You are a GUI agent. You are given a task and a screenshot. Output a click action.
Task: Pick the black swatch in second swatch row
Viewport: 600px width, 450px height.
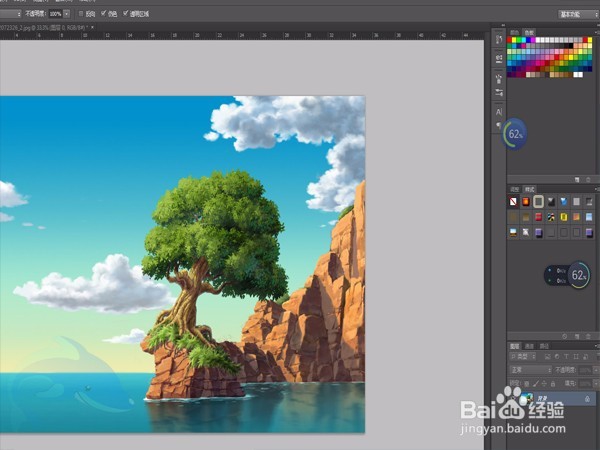pos(570,46)
